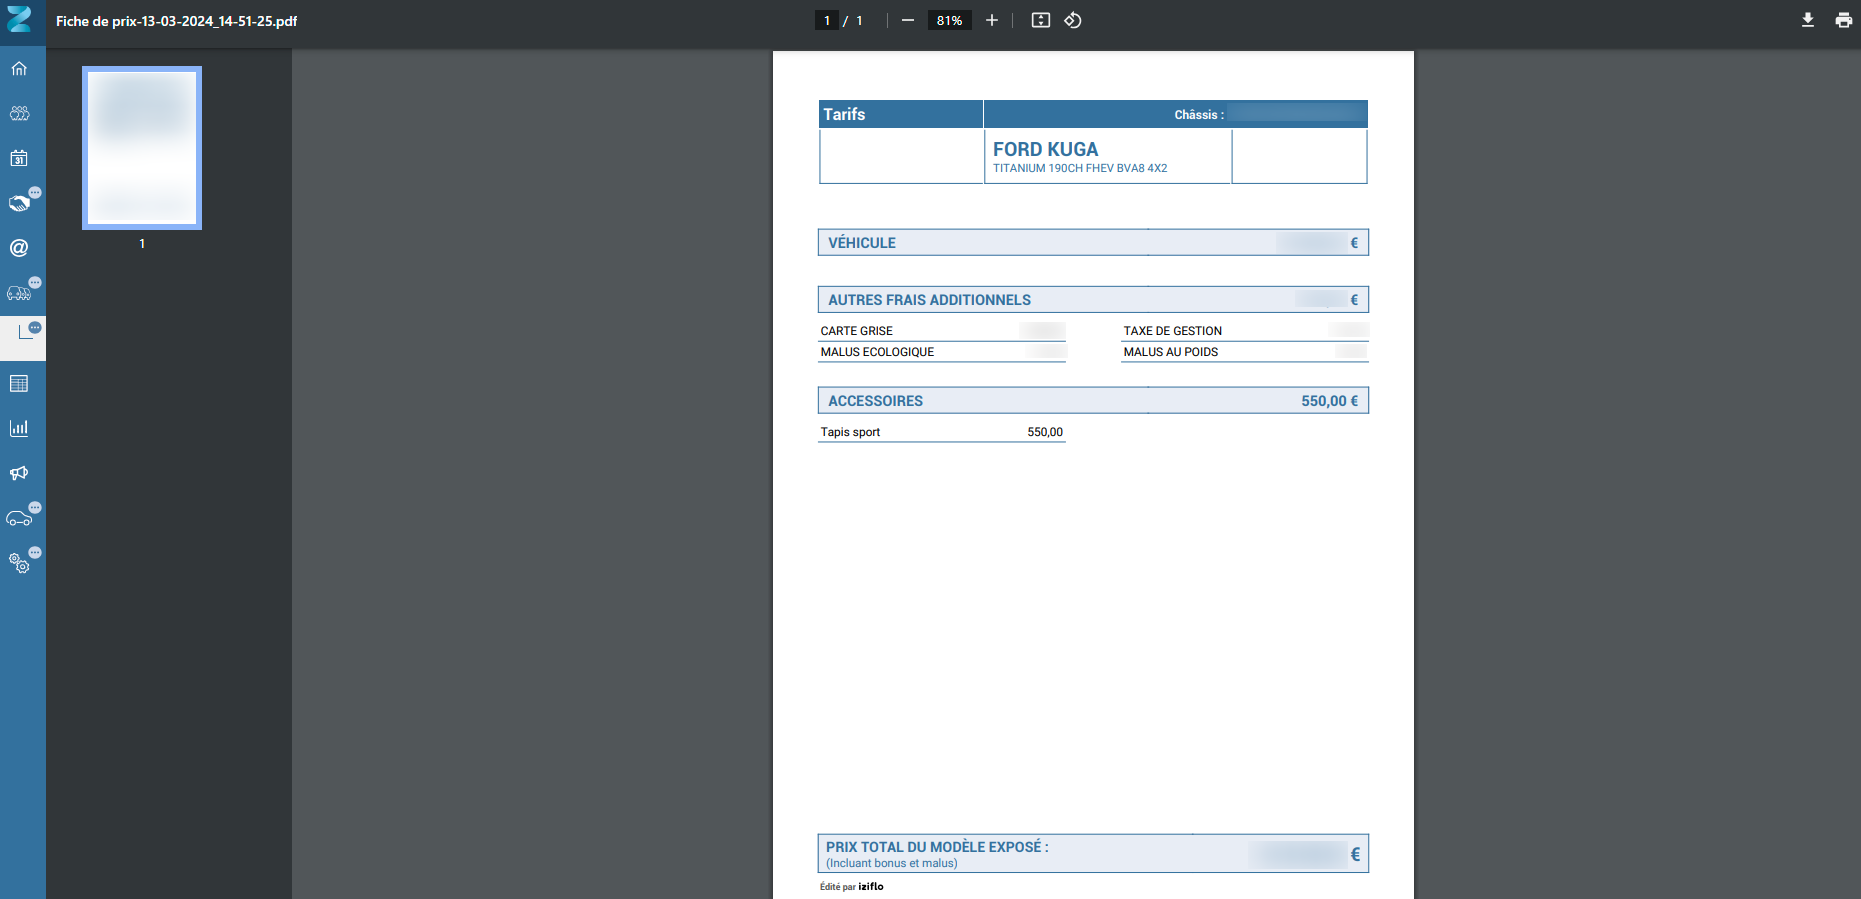Click the TAXE DE GESTION row
The width and height of the screenshot is (1861, 899).
(x=1245, y=331)
